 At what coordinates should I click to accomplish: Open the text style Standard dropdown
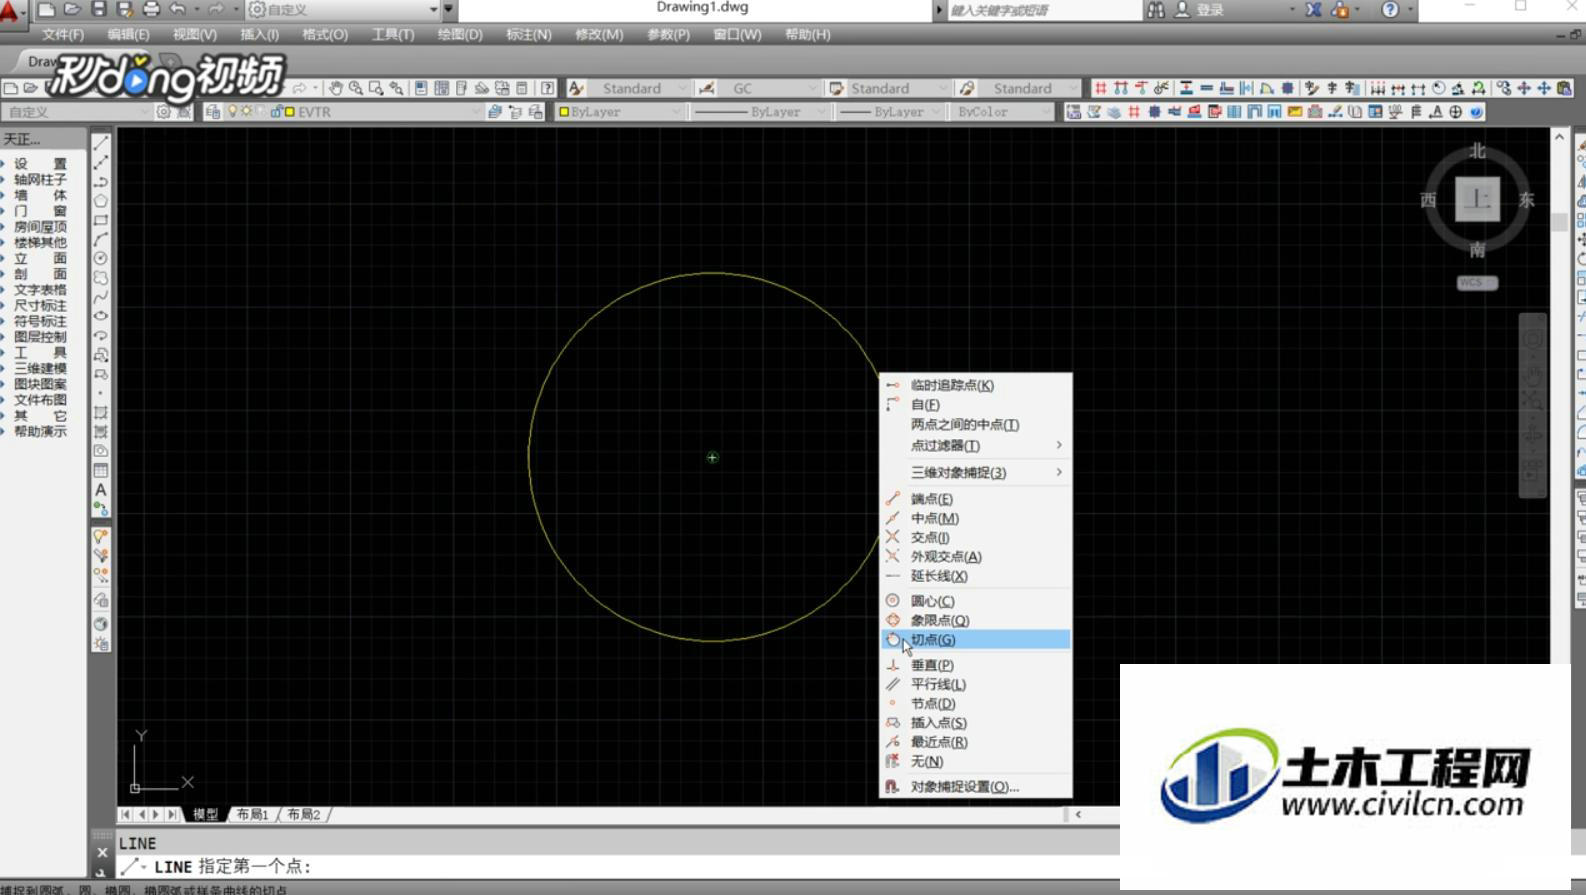pyautogui.click(x=640, y=88)
